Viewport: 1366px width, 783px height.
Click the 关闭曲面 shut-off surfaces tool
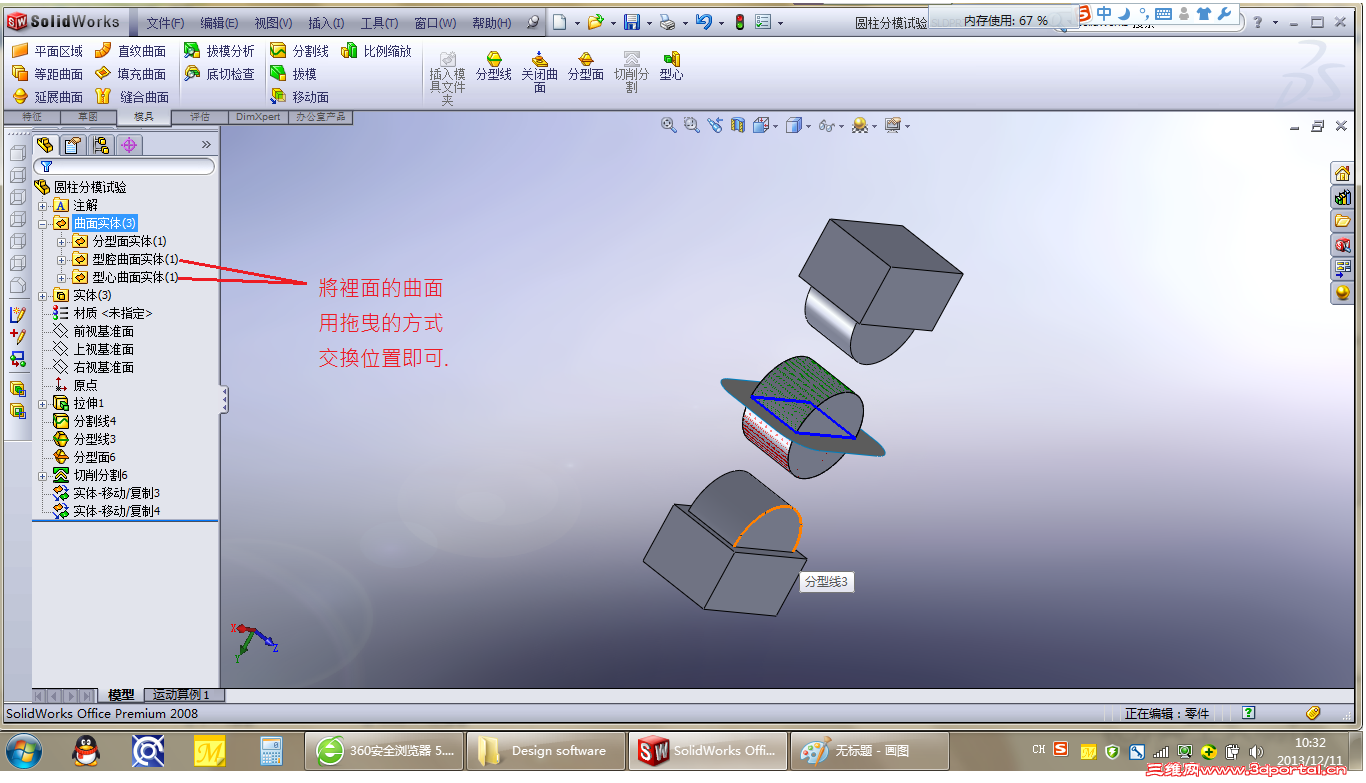coord(539,67)
